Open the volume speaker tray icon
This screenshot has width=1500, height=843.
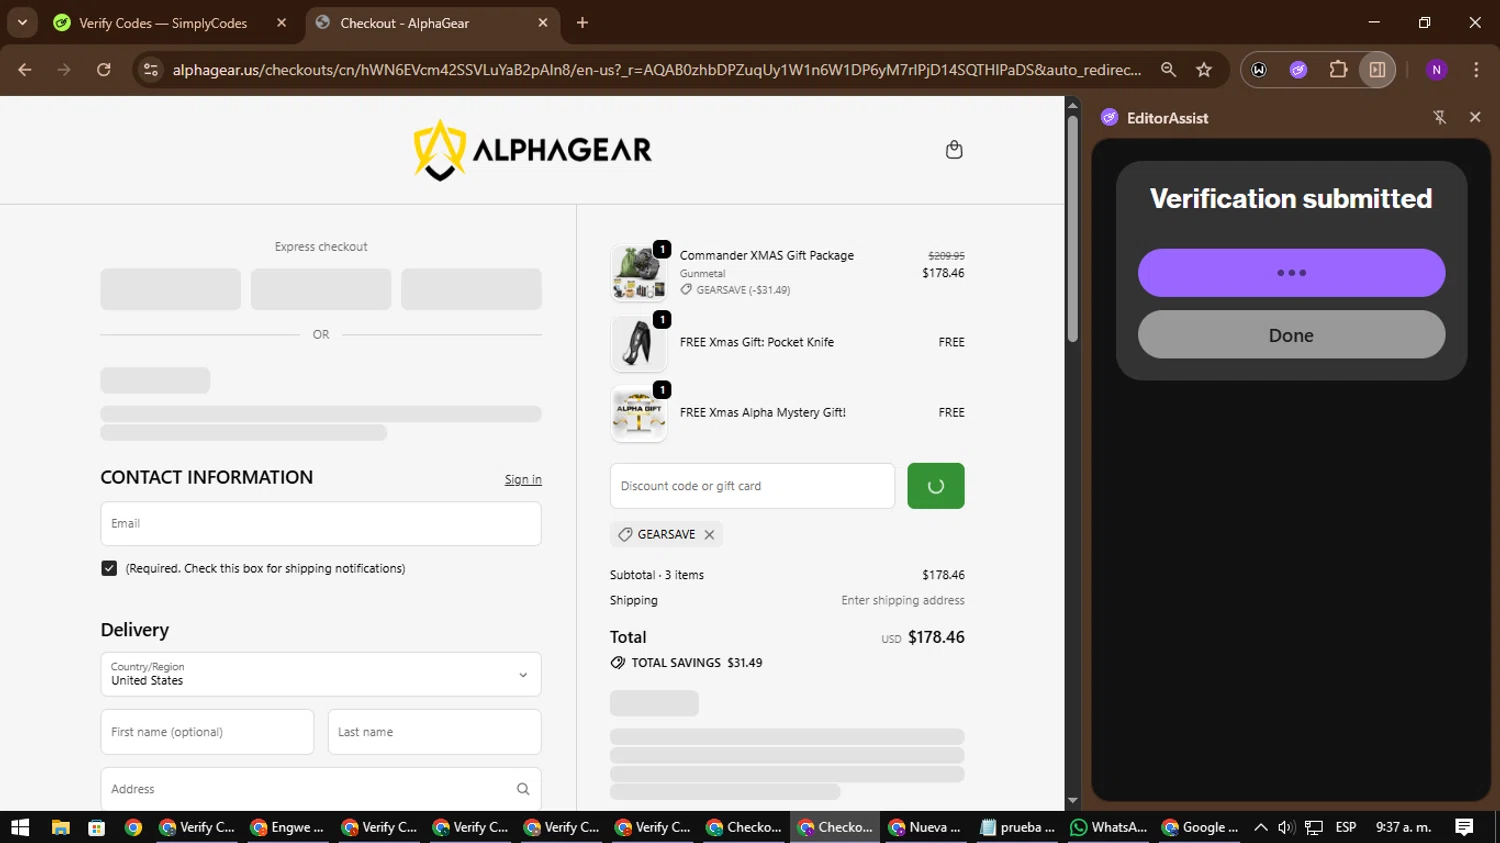click(x=1286, y=827)
